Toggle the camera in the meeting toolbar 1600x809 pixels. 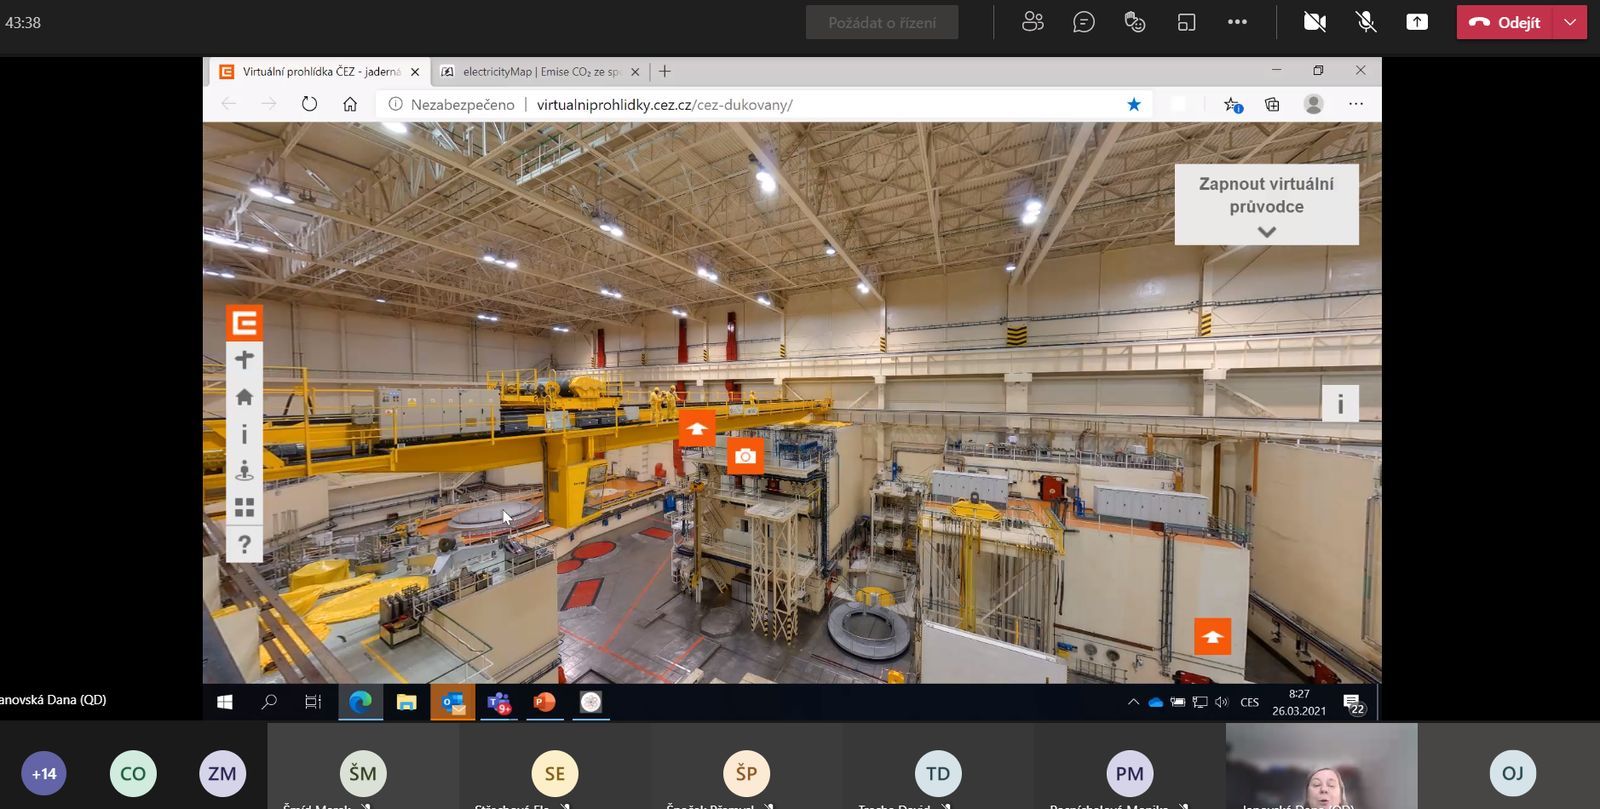[1314, 22]
